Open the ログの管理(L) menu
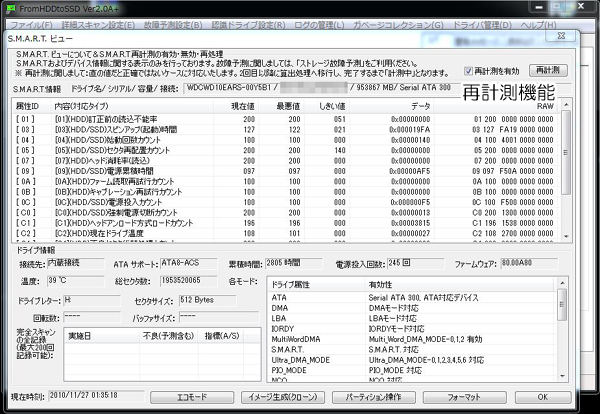 click(319, 25)
